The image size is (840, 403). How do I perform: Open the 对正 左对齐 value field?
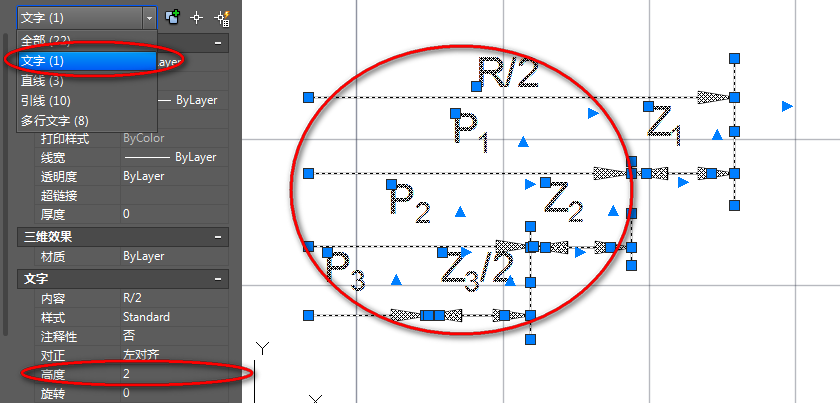tap(175, 355)
